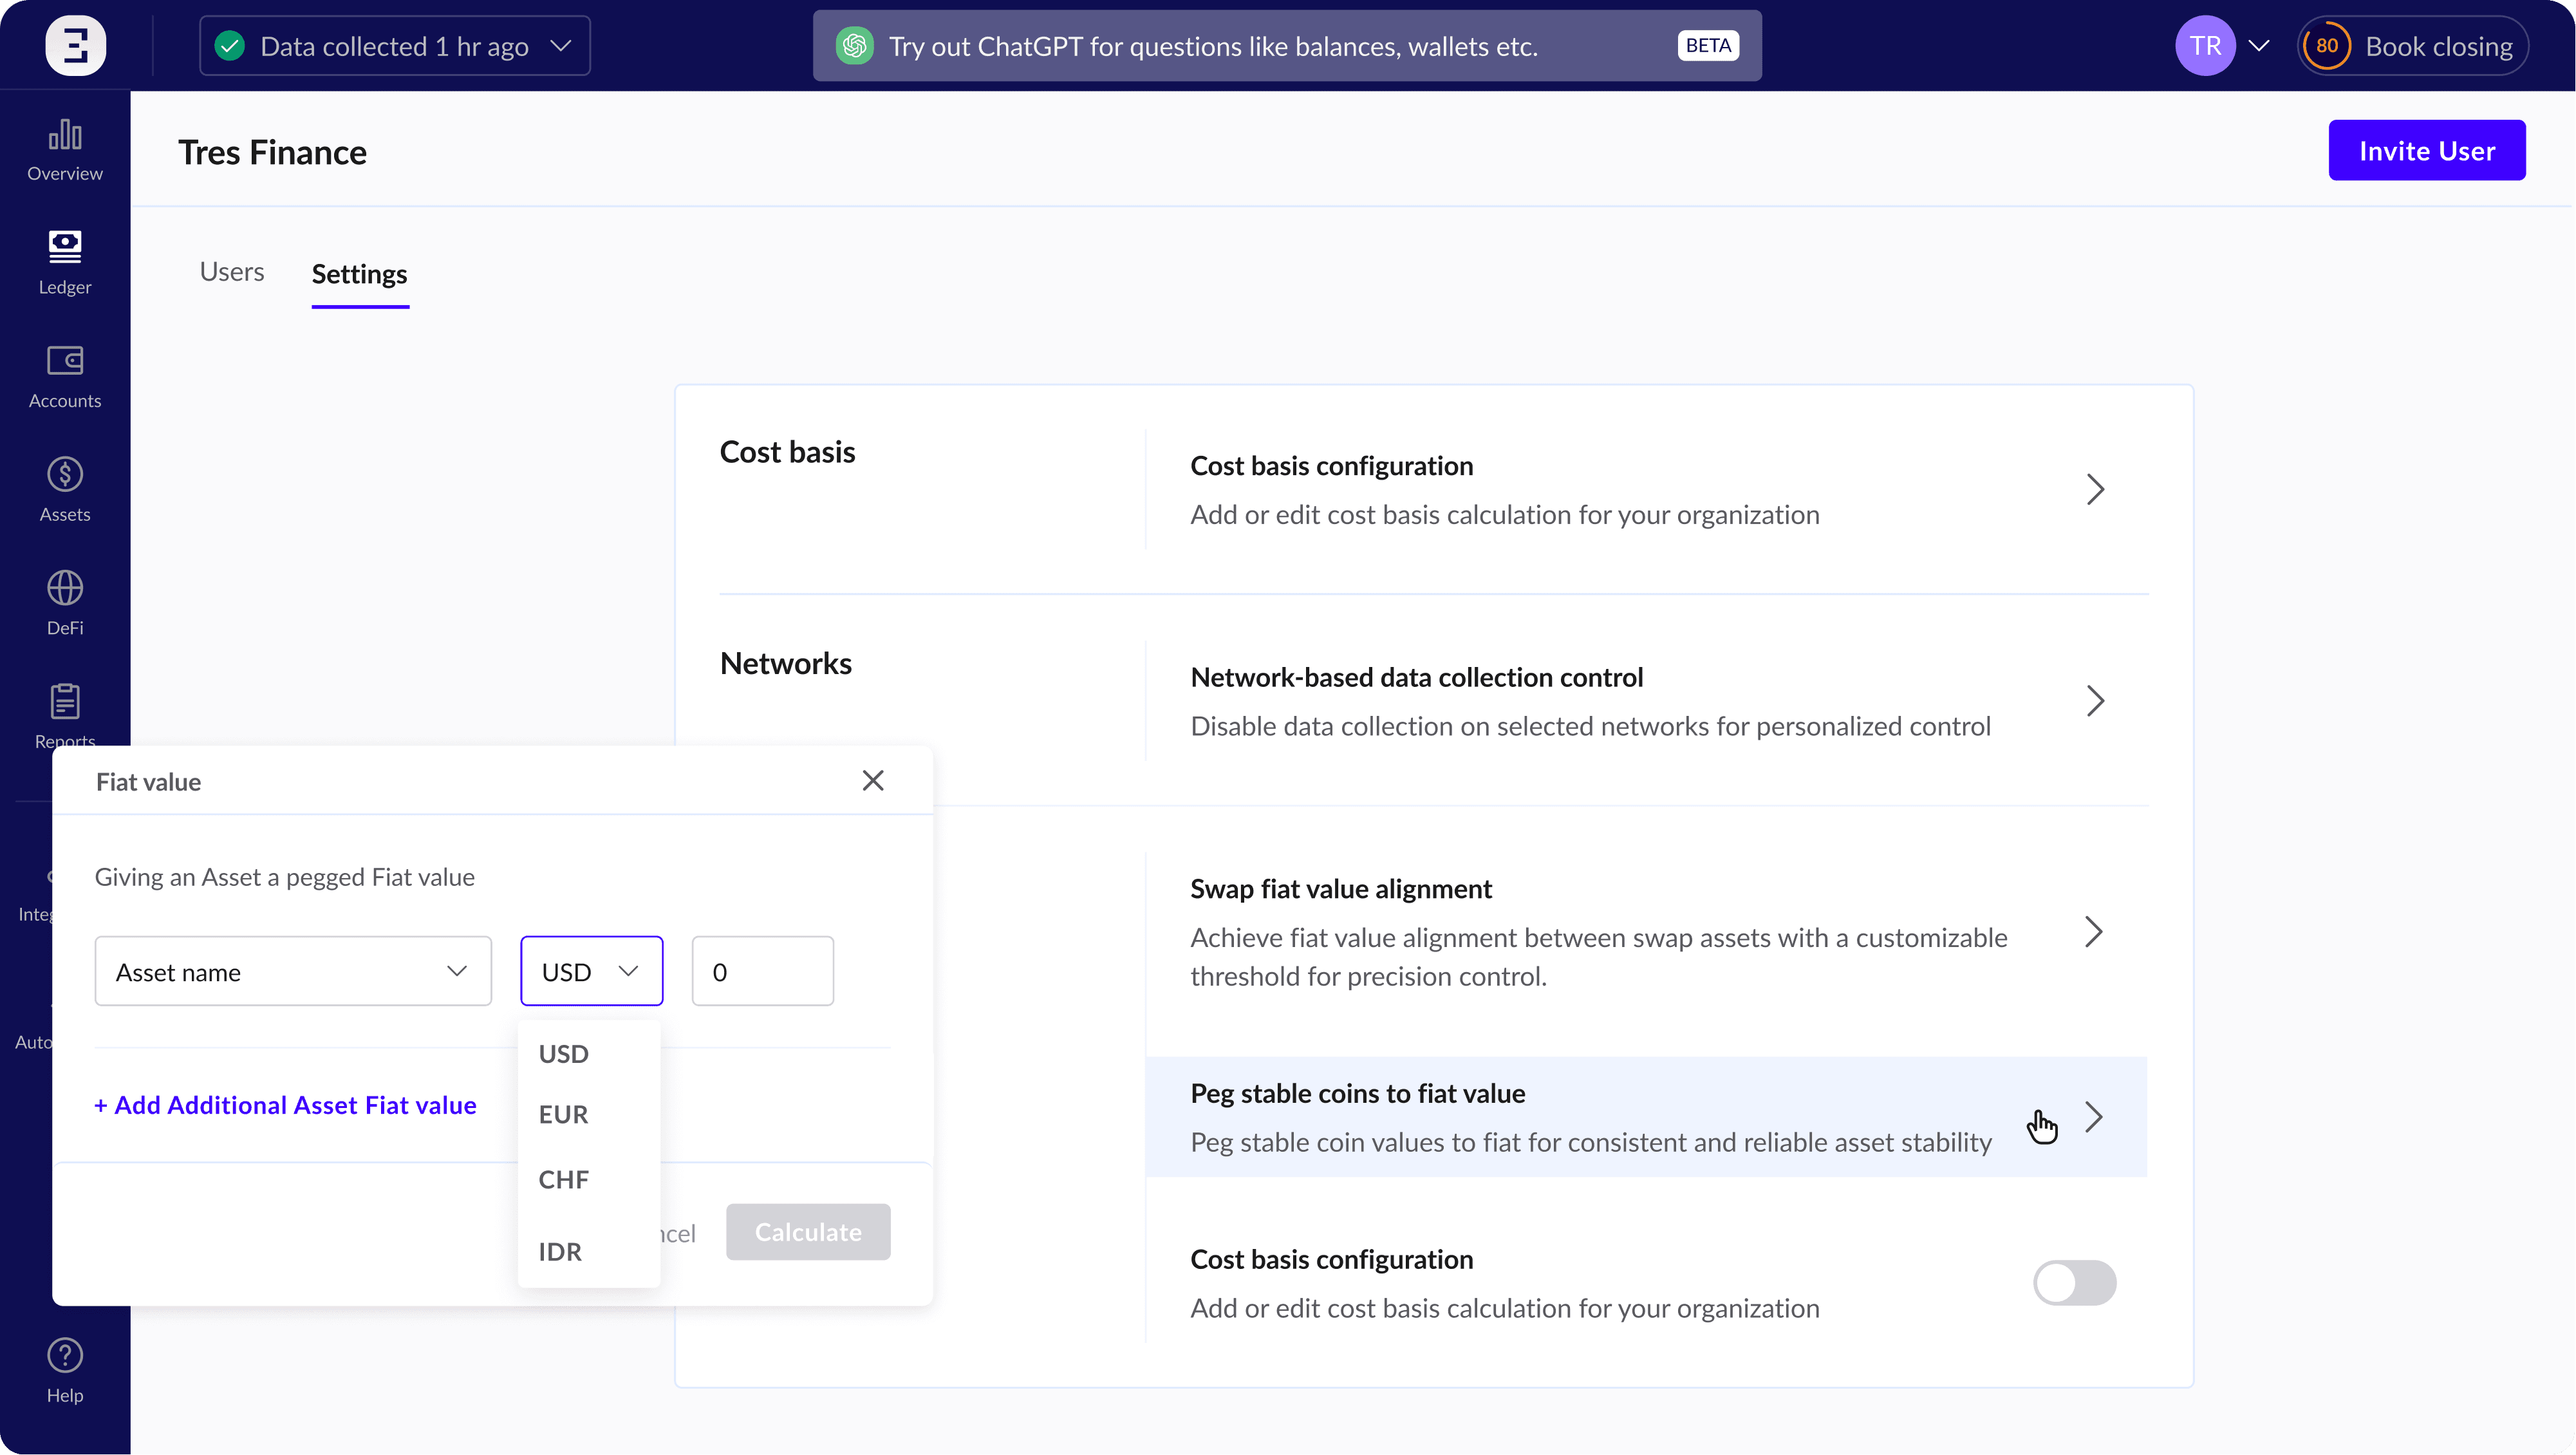Select CHF from the currency list
Viewport: 2576px width, 1455px height.
coord(564,1180)
